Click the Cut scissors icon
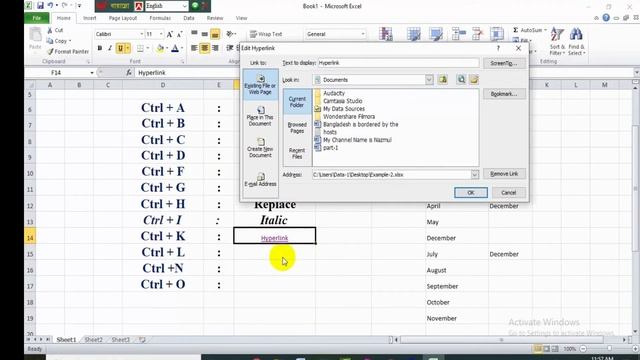Image resolution: width=640 pixels, height=360 pixels. click(x=50, y=30)
